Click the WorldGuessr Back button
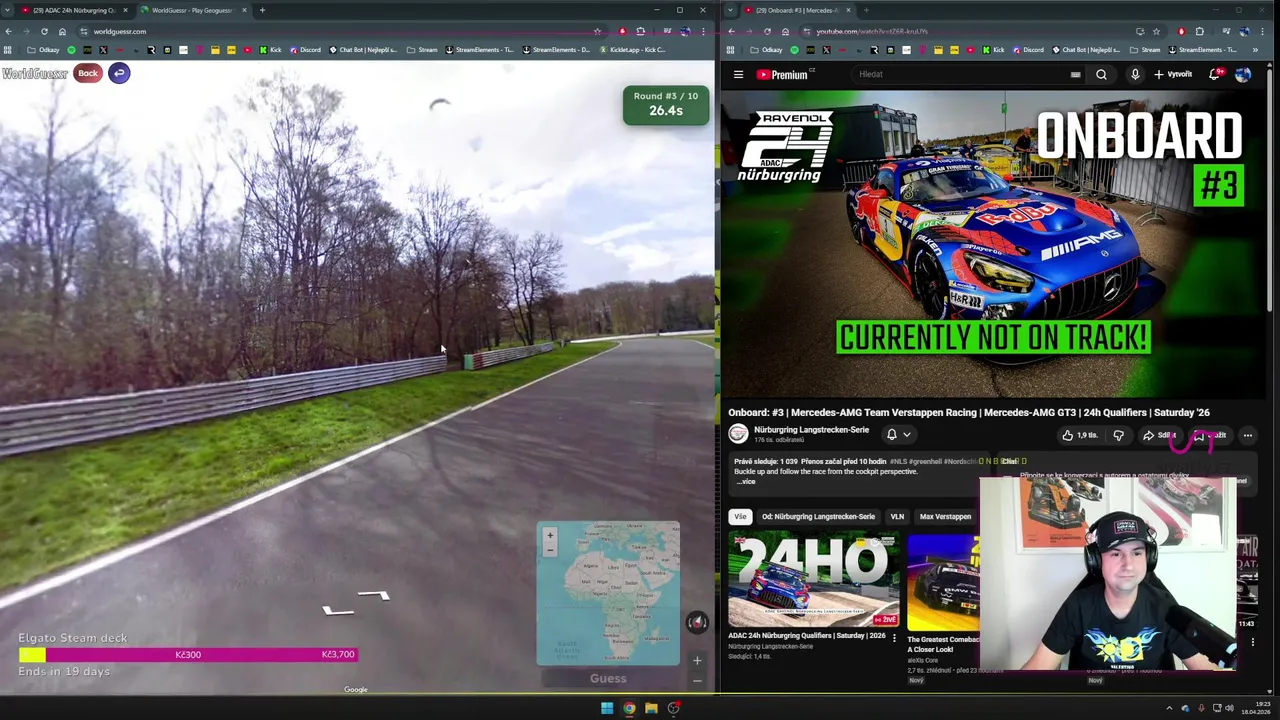 coord(88,73)
